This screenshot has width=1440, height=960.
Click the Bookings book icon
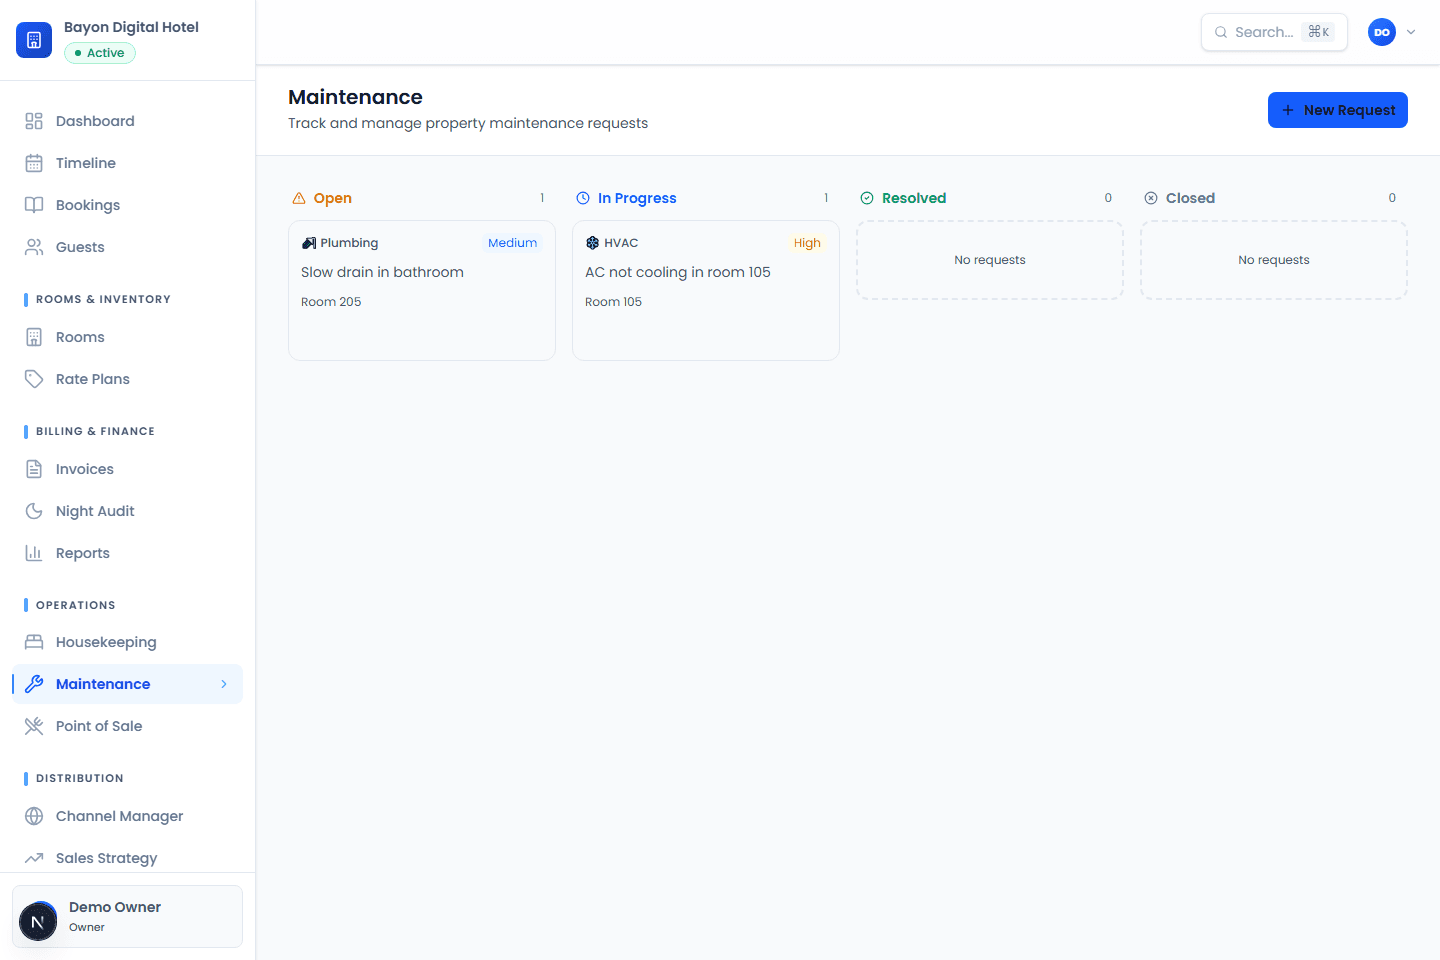[34, 205]
